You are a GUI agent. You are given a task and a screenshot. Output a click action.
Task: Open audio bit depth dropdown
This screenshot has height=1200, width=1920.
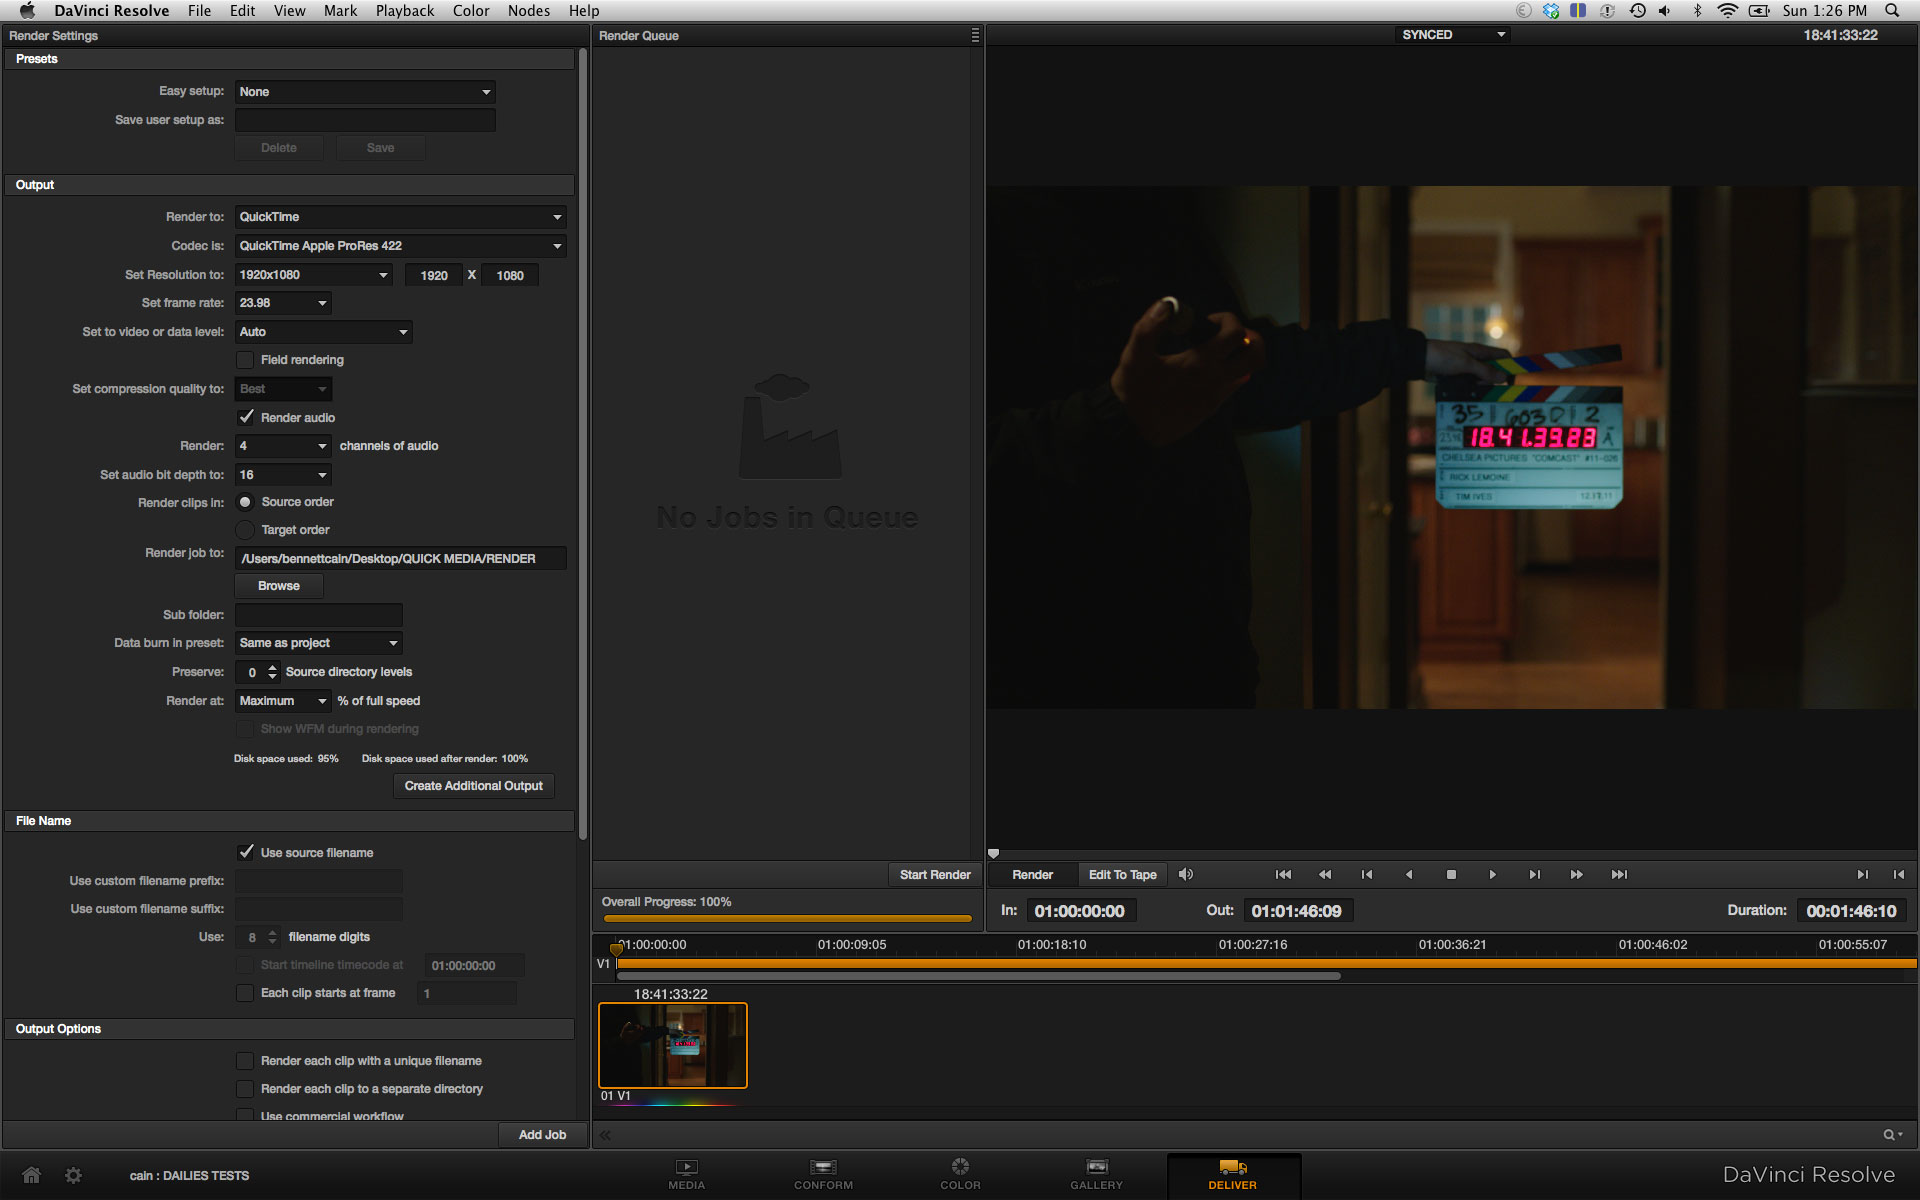click(x=283, y=475)
